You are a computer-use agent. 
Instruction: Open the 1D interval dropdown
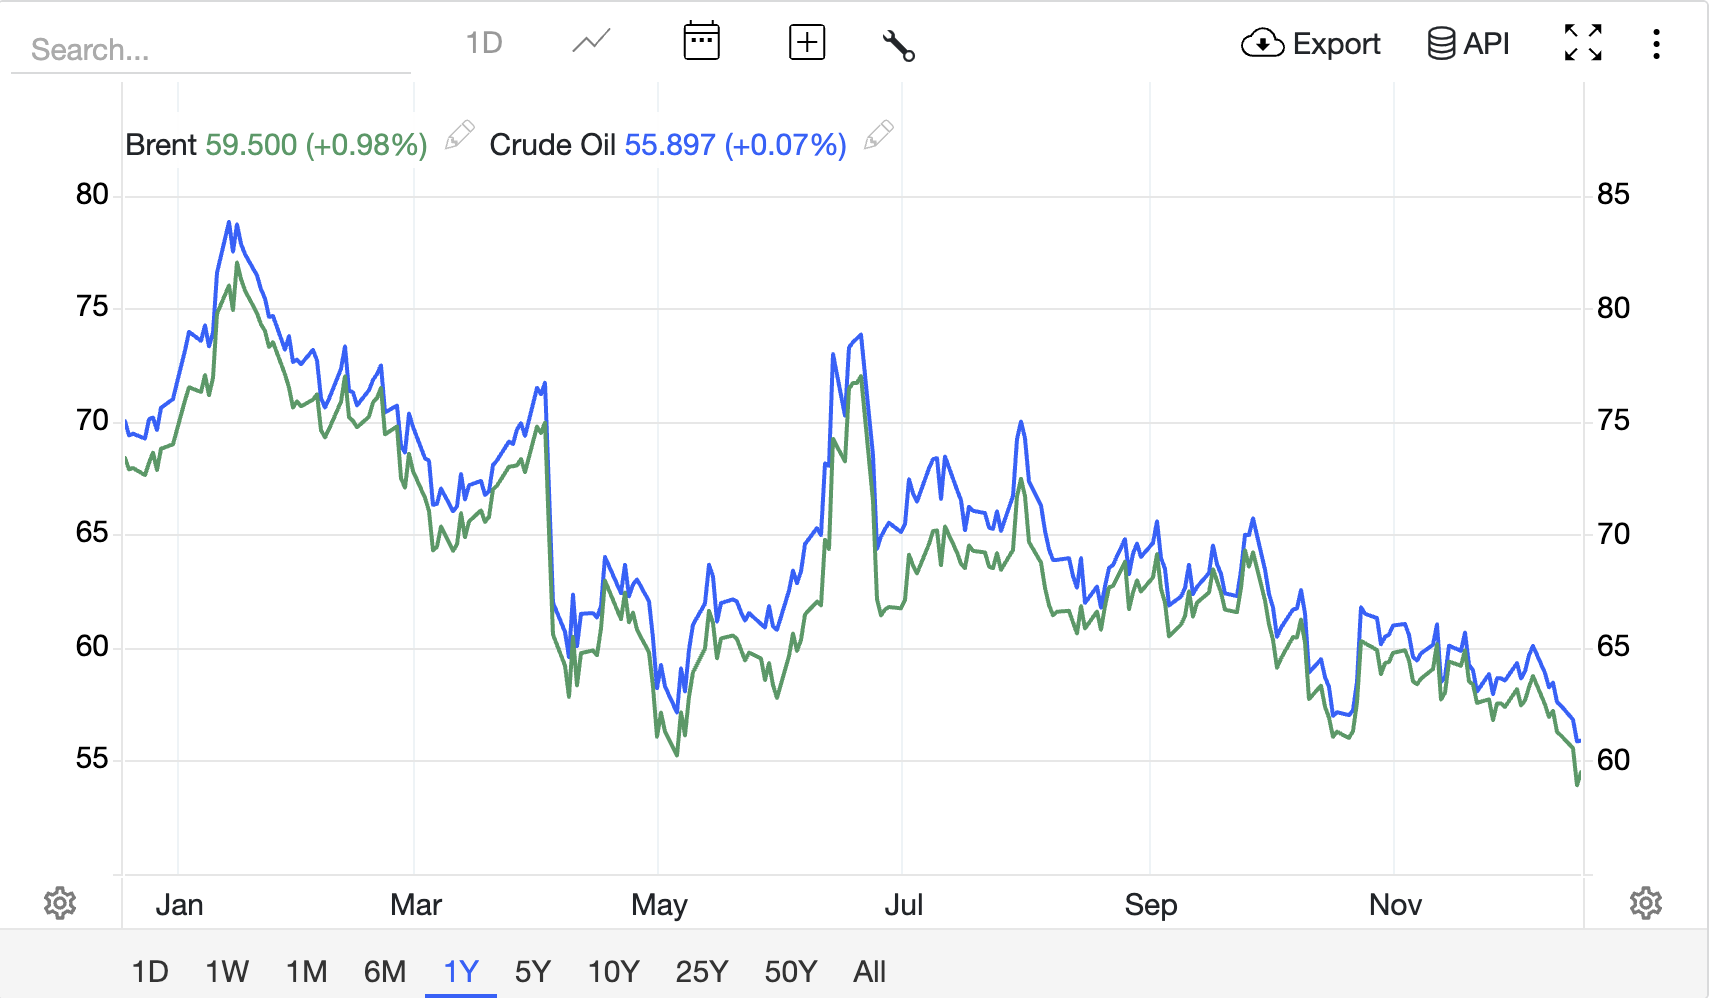tap(484, 42)
